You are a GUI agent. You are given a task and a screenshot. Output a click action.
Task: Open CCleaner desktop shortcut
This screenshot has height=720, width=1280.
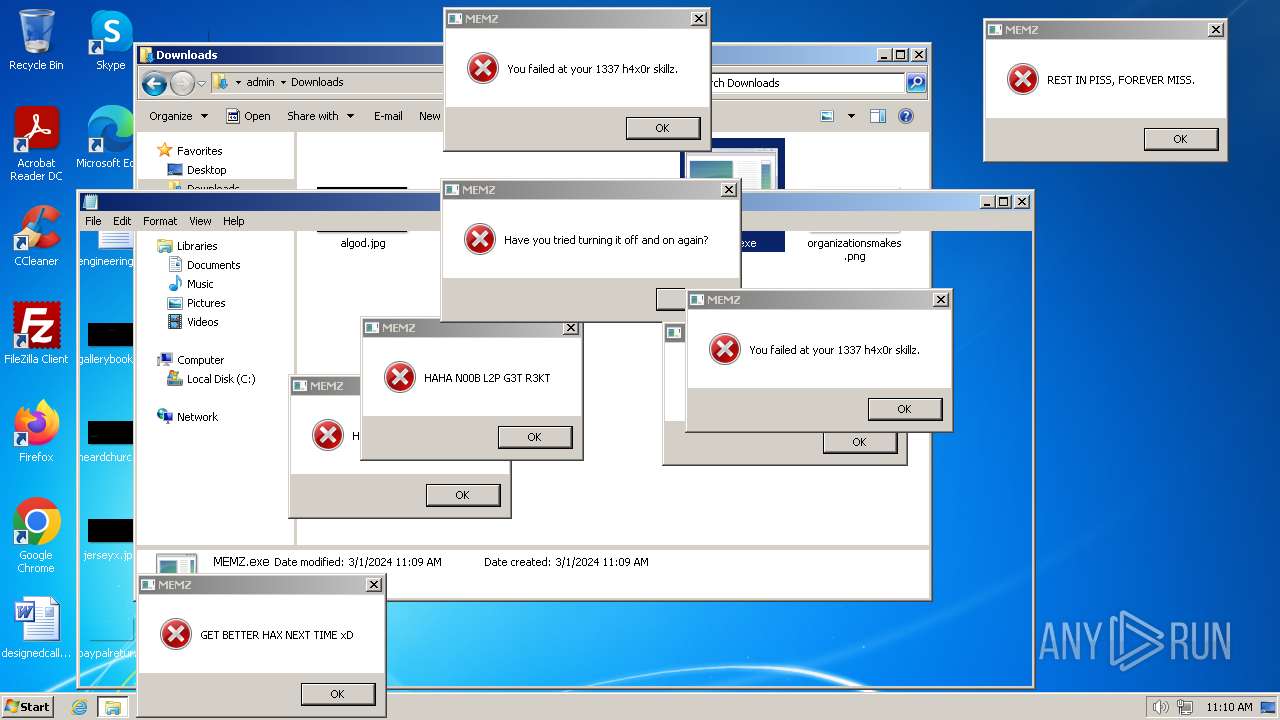coord(36,236)
